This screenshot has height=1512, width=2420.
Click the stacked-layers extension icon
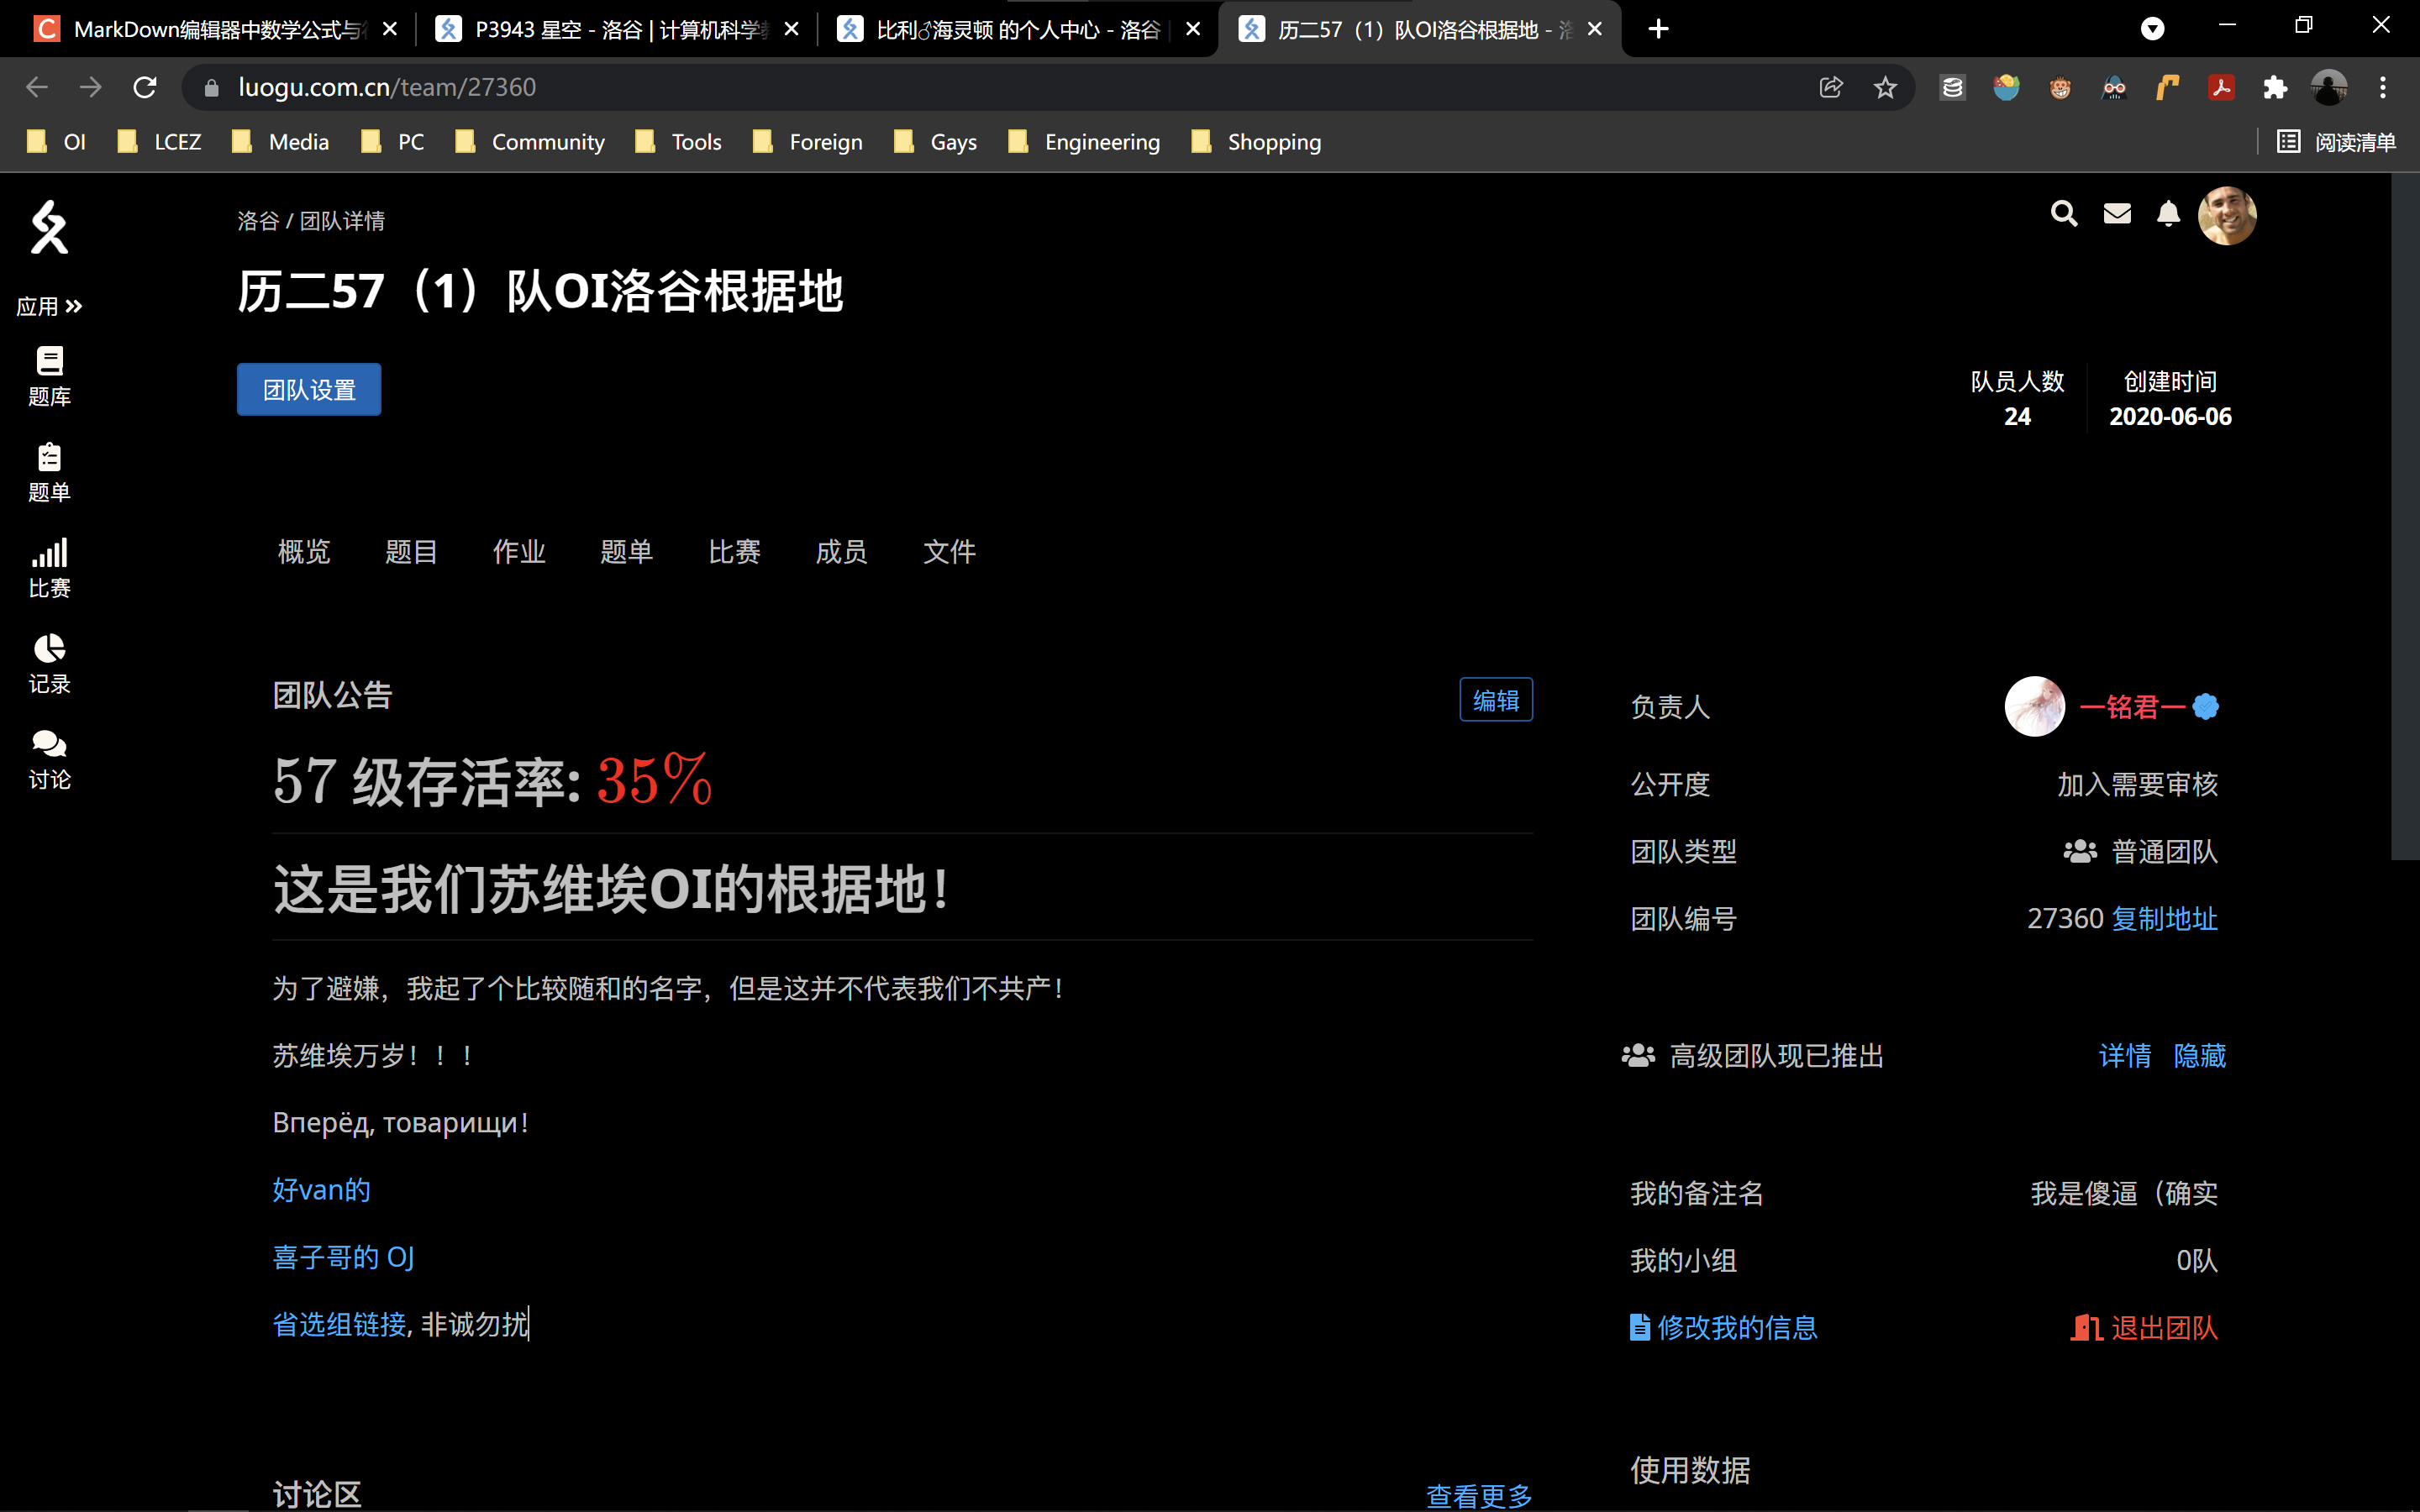[x=1952, y=87]
